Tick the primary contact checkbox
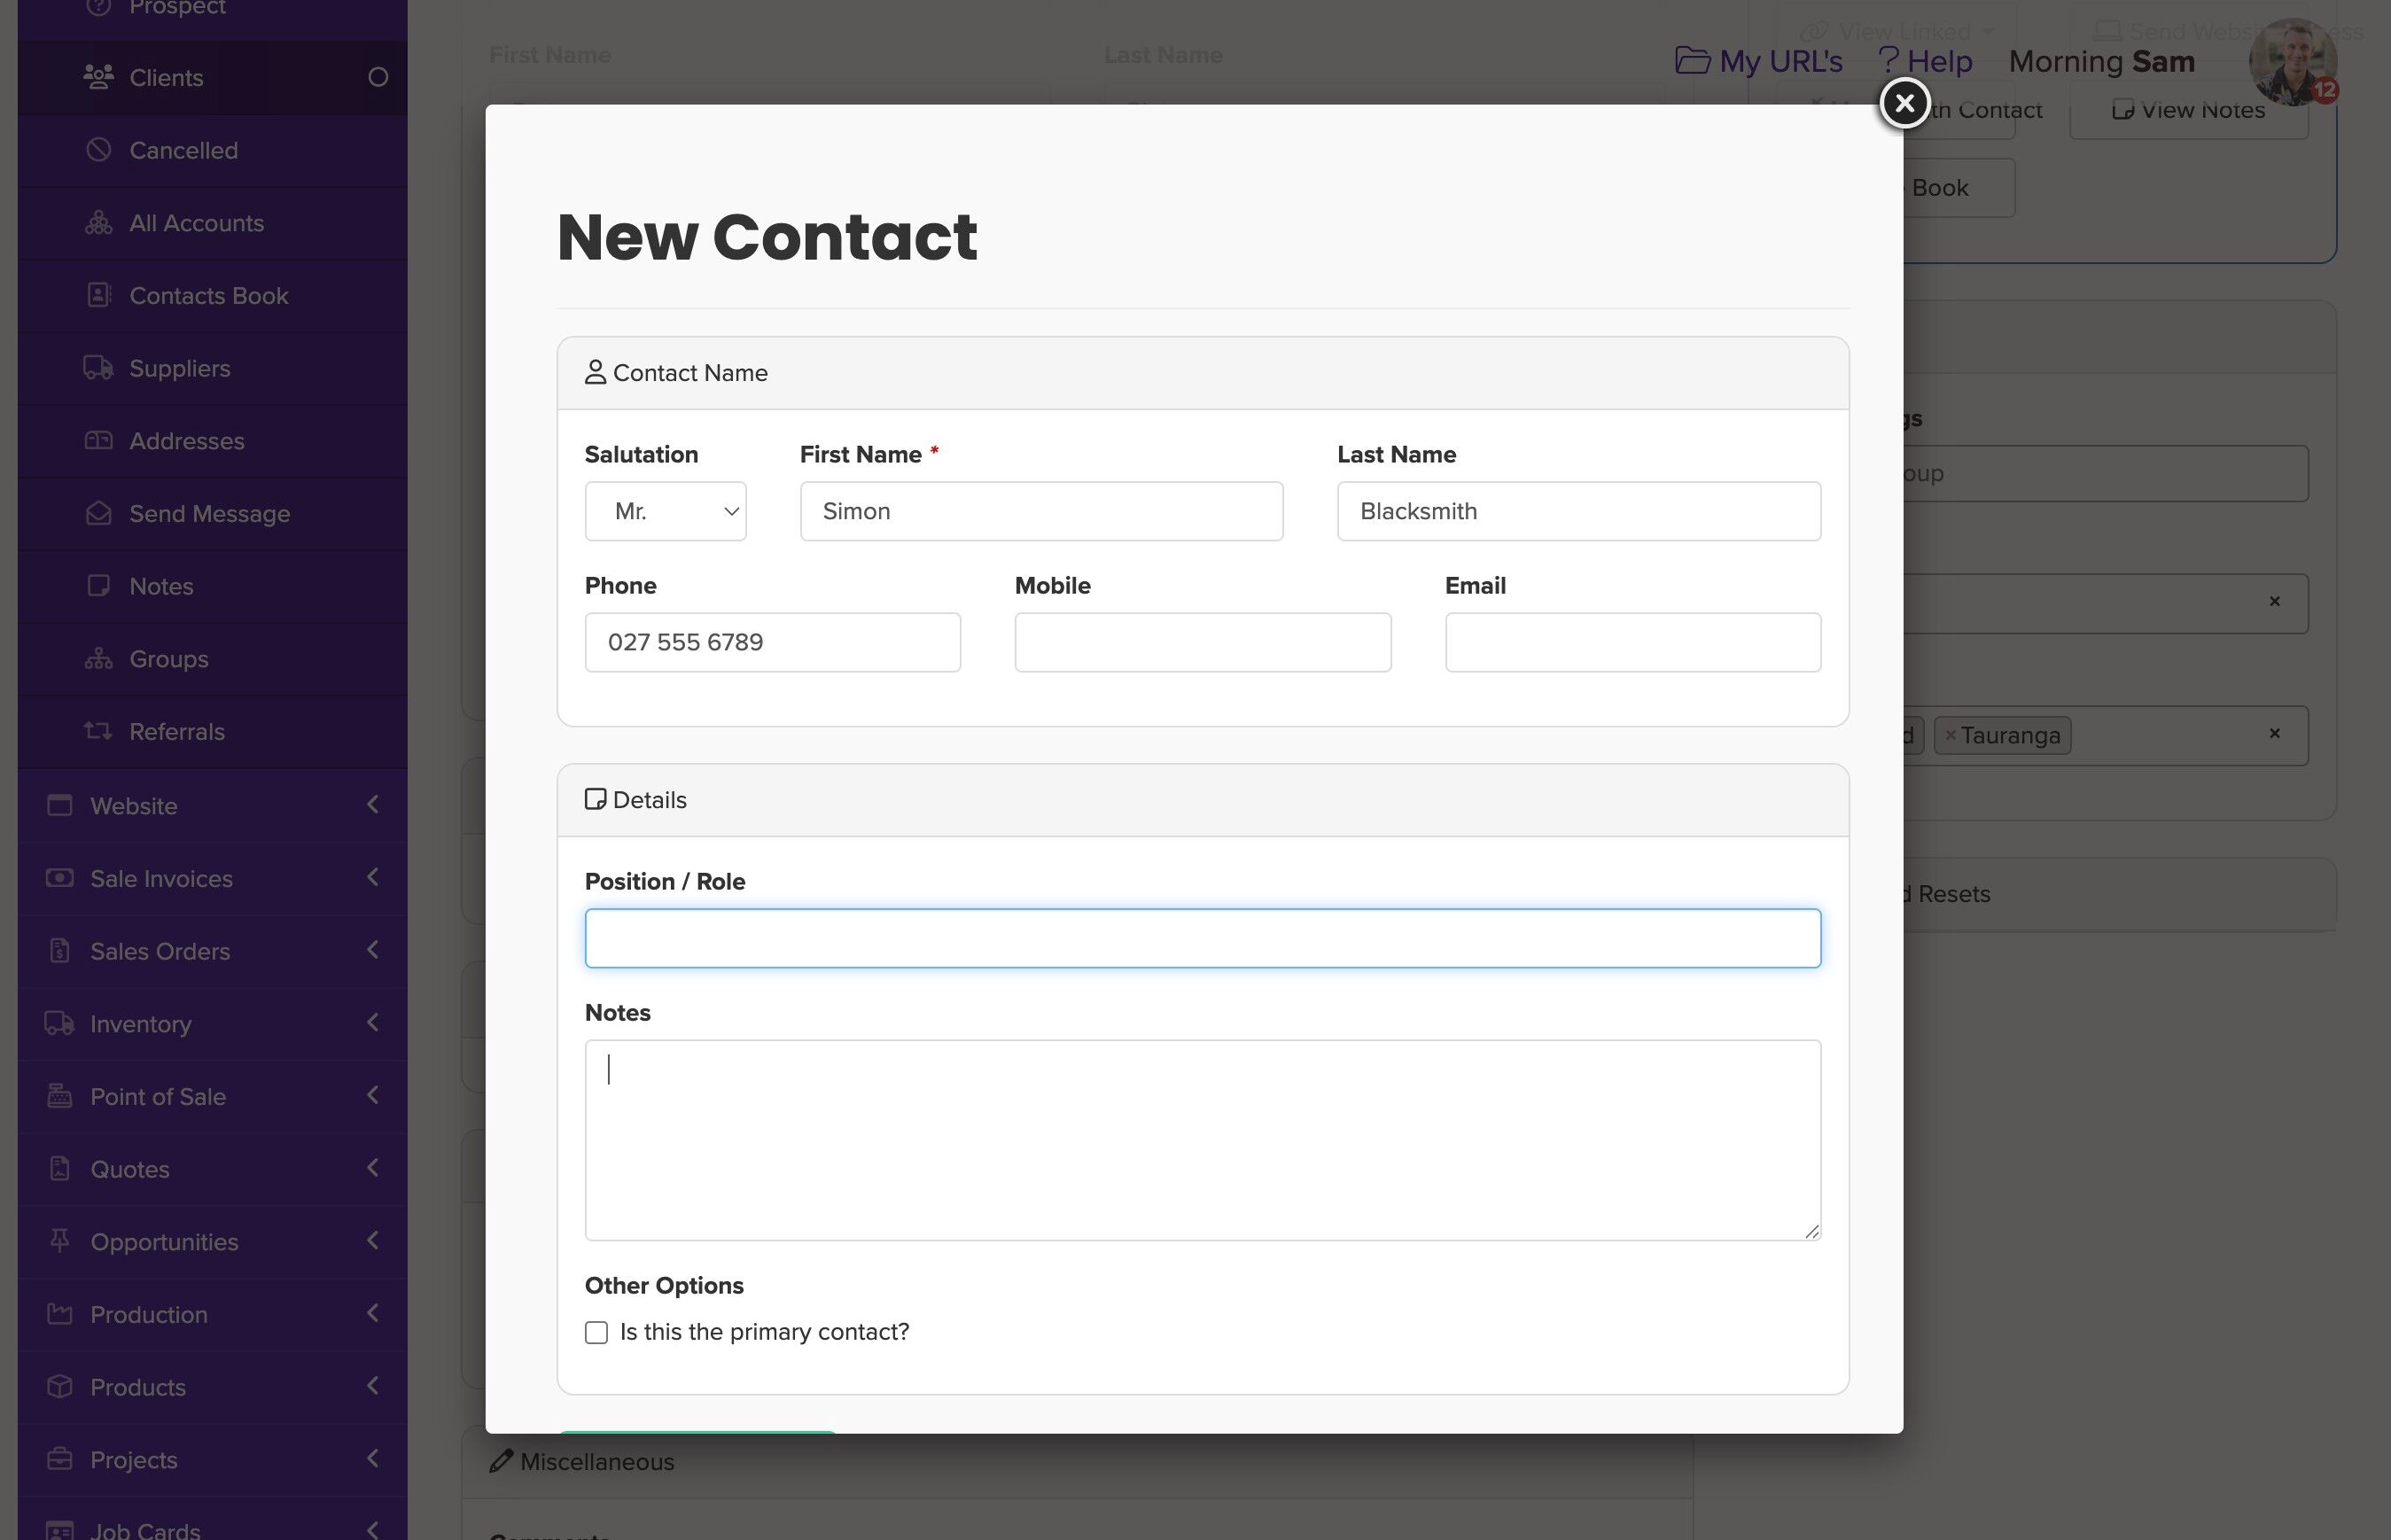Image resolution: width=2391 pixels, height=1540 pixels. 596,1332
